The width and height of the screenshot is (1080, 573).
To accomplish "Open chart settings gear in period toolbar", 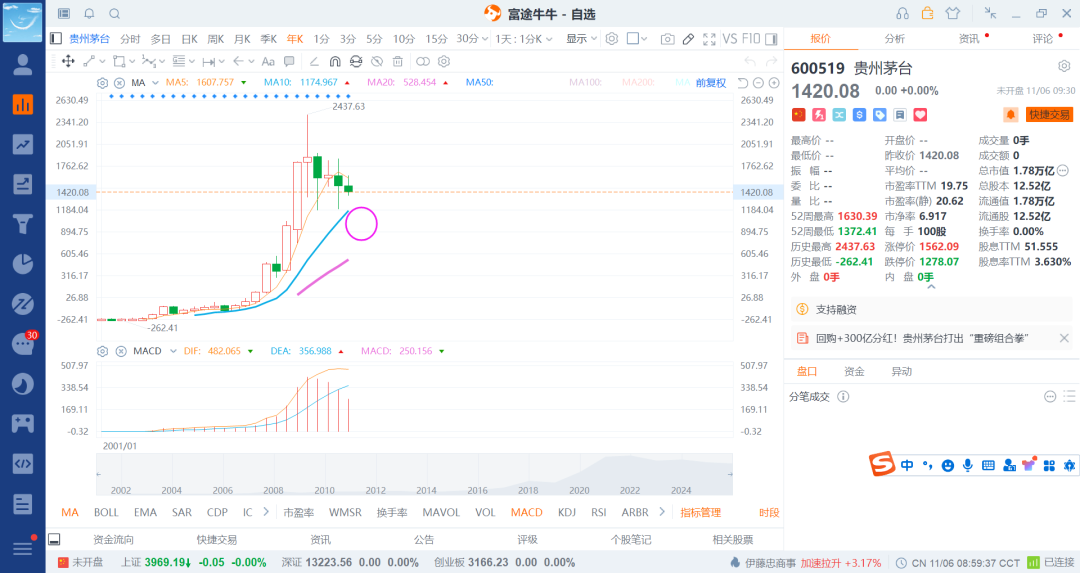I will pos(612,39).
